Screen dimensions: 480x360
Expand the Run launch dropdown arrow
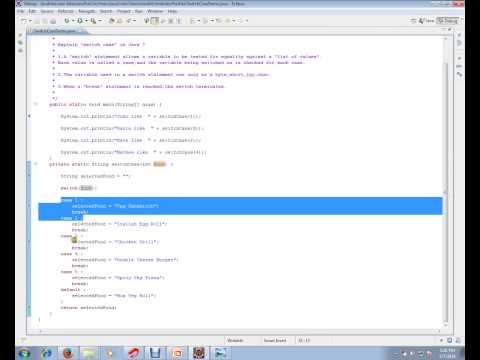(x=86, y=21)
